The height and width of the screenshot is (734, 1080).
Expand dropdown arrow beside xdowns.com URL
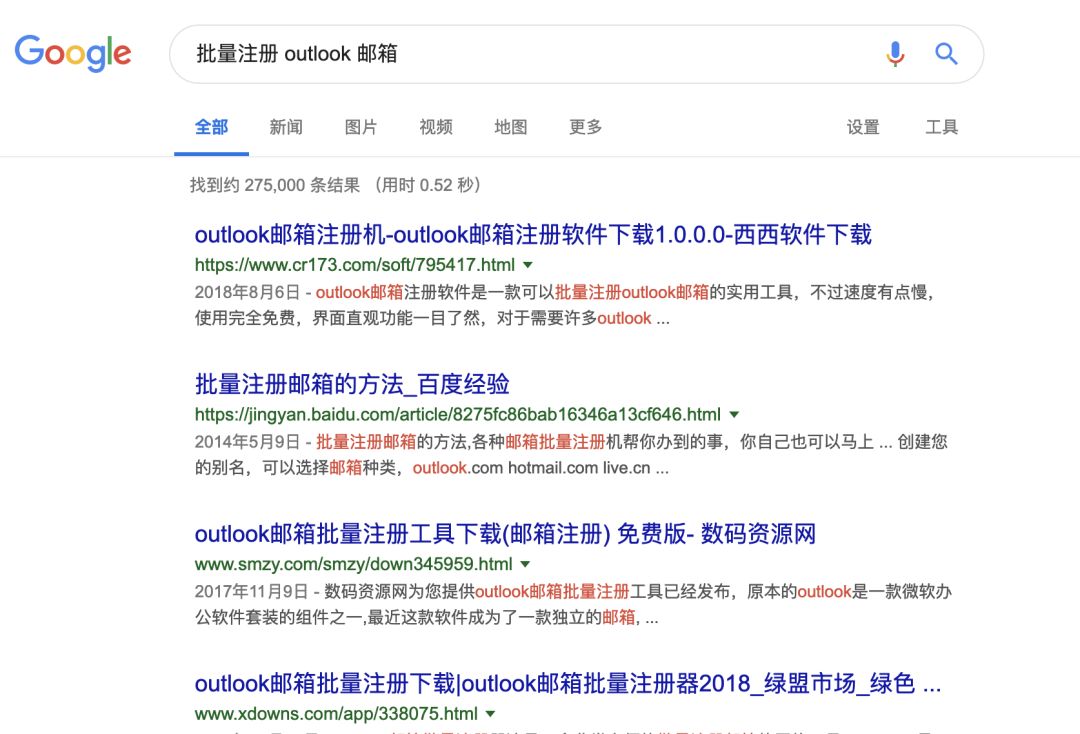[490, 714]
